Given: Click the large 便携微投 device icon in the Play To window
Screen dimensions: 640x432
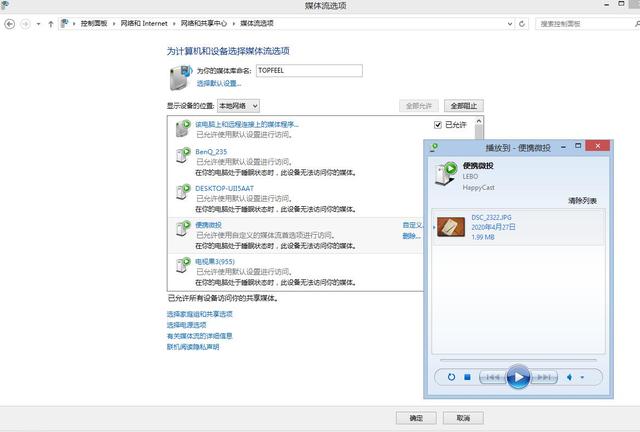Looking at the screenshot, I should [446, 173].
